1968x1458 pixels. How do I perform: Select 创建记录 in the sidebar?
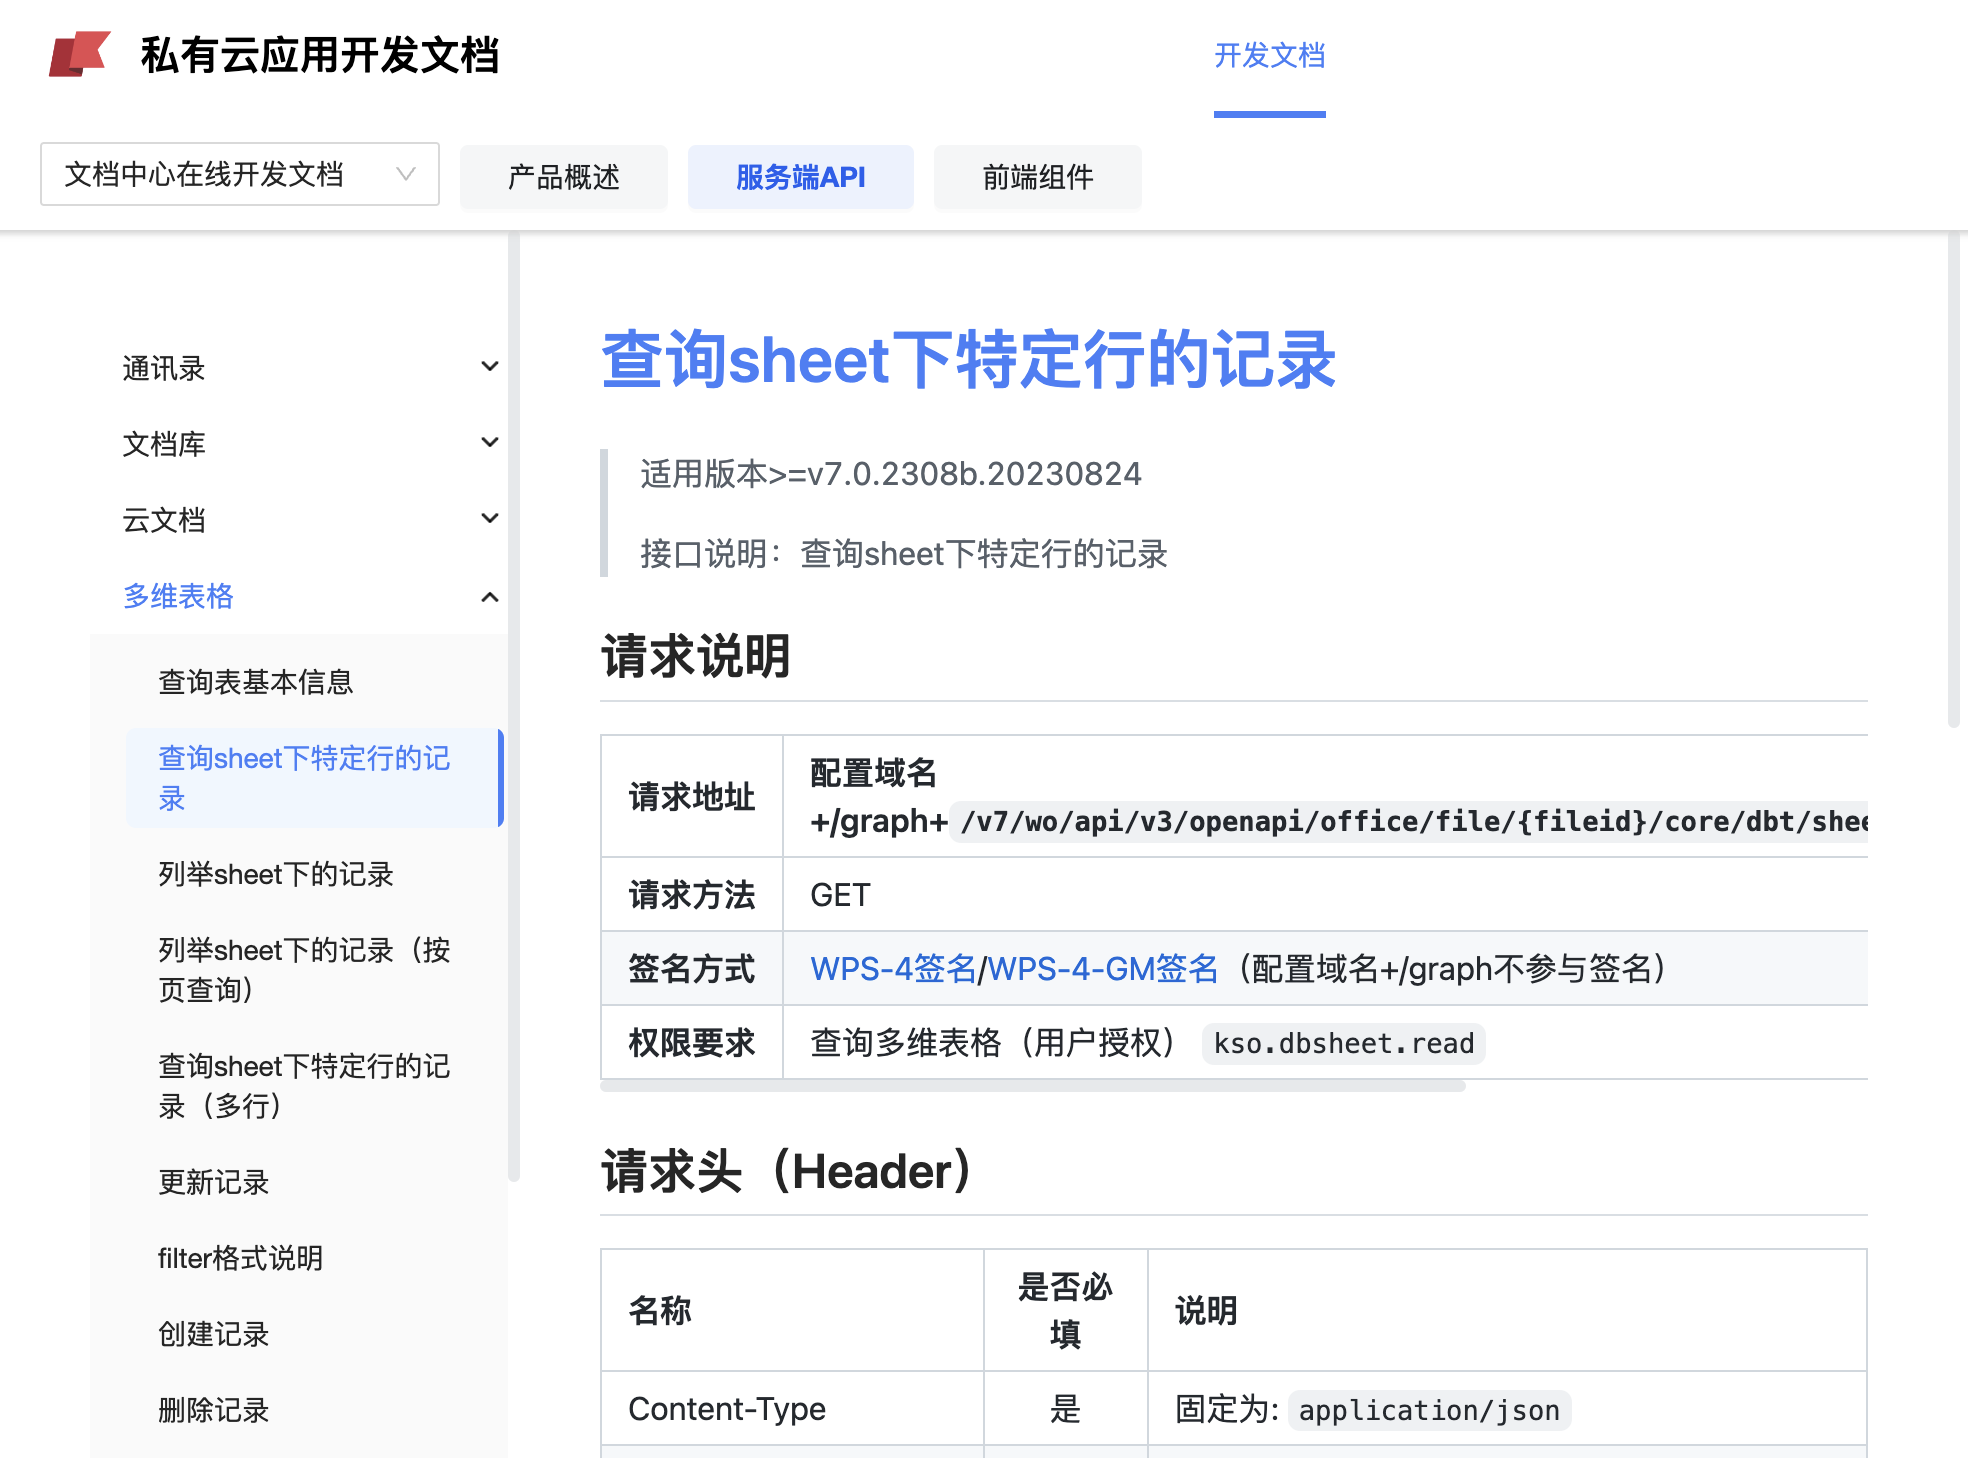(x=214, y=1334)
